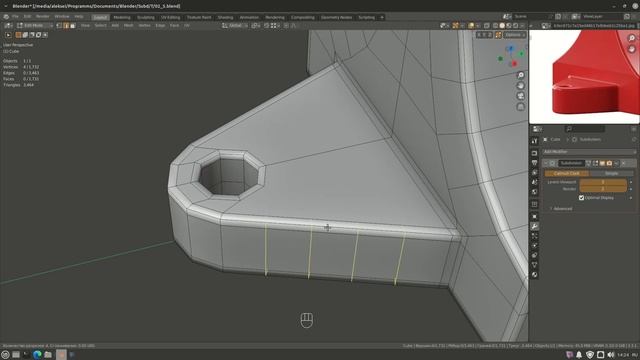Viewport: 640px width, 360px height.
Task: Open the shading options dropdown arrow
Action: (x=522, y=25)
